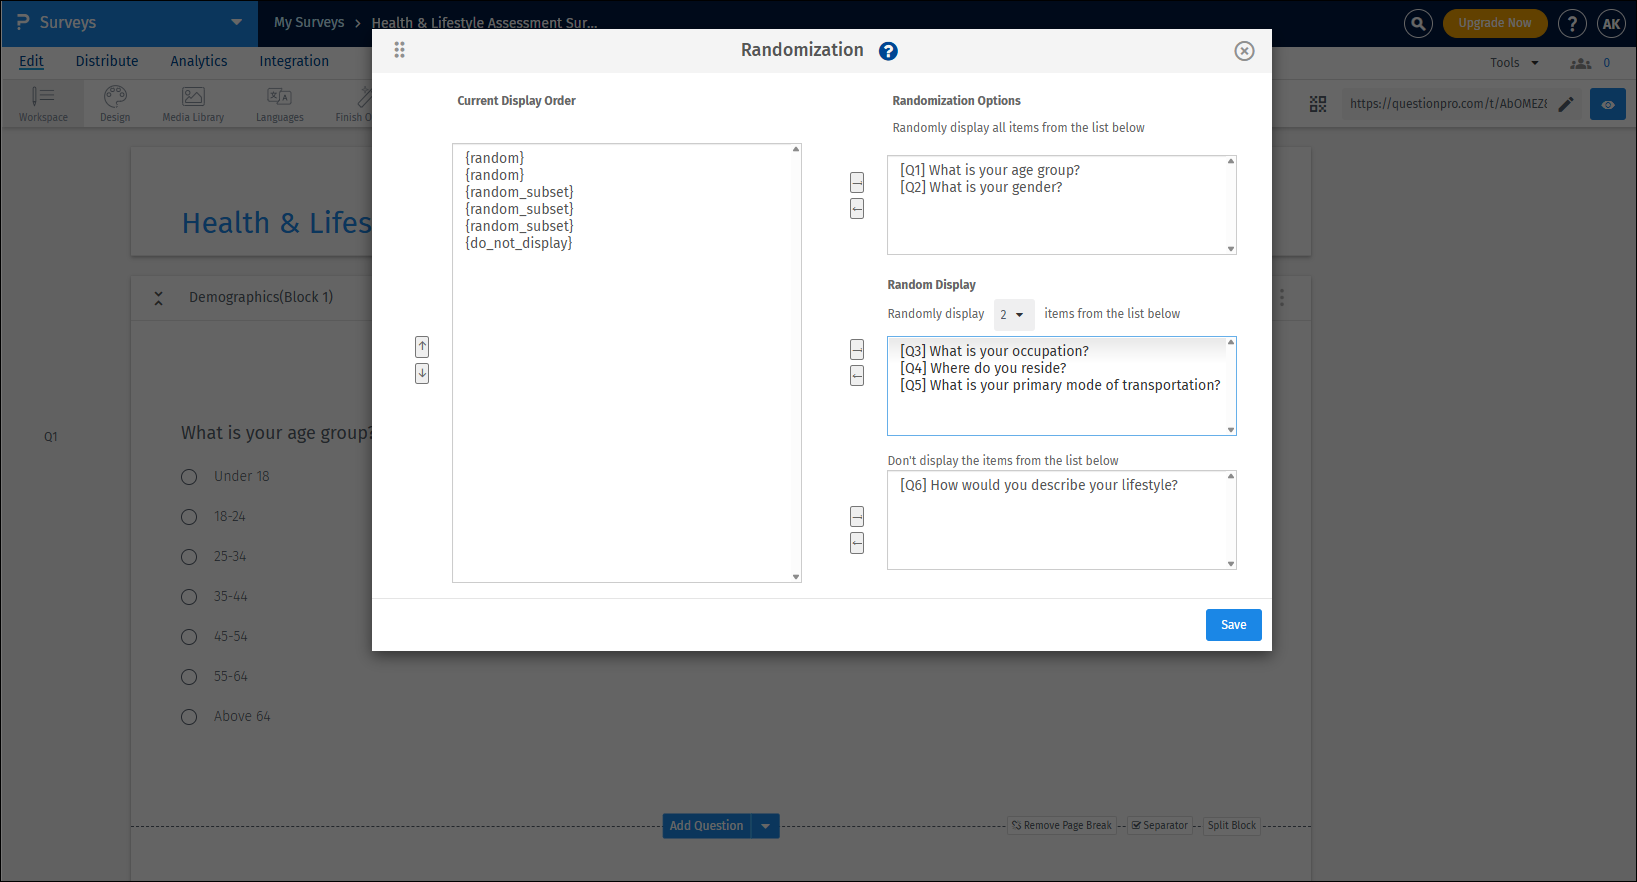Select [Q2] What is your gender?

(981, 187)
